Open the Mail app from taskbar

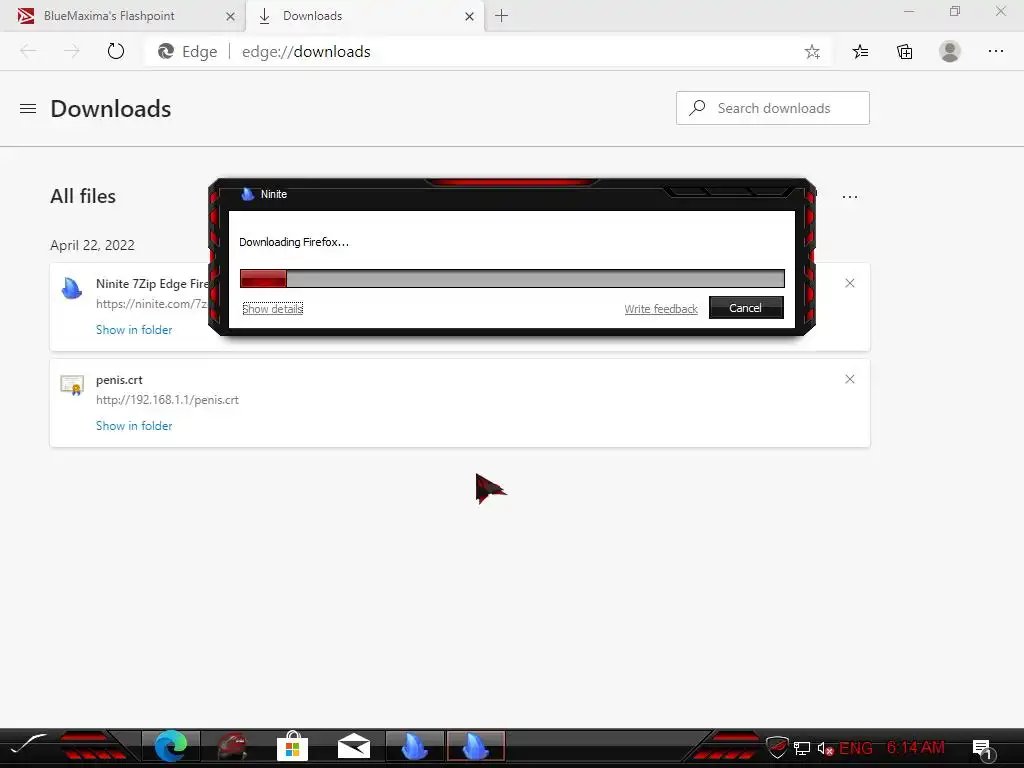(x=354, y=746)
